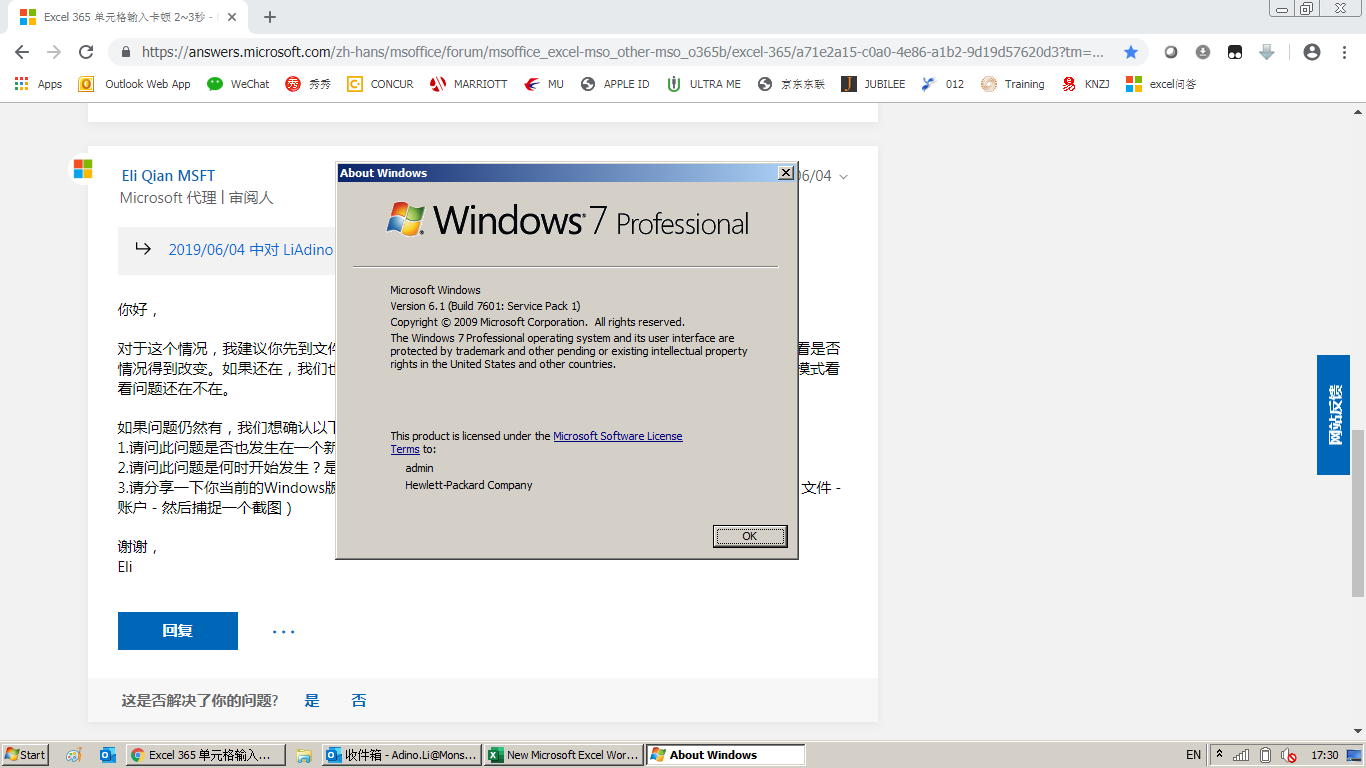This screenshot has width=1366, height=768.
Task: Open the Outlook Web App bookmark
Action: coord(134,84)
